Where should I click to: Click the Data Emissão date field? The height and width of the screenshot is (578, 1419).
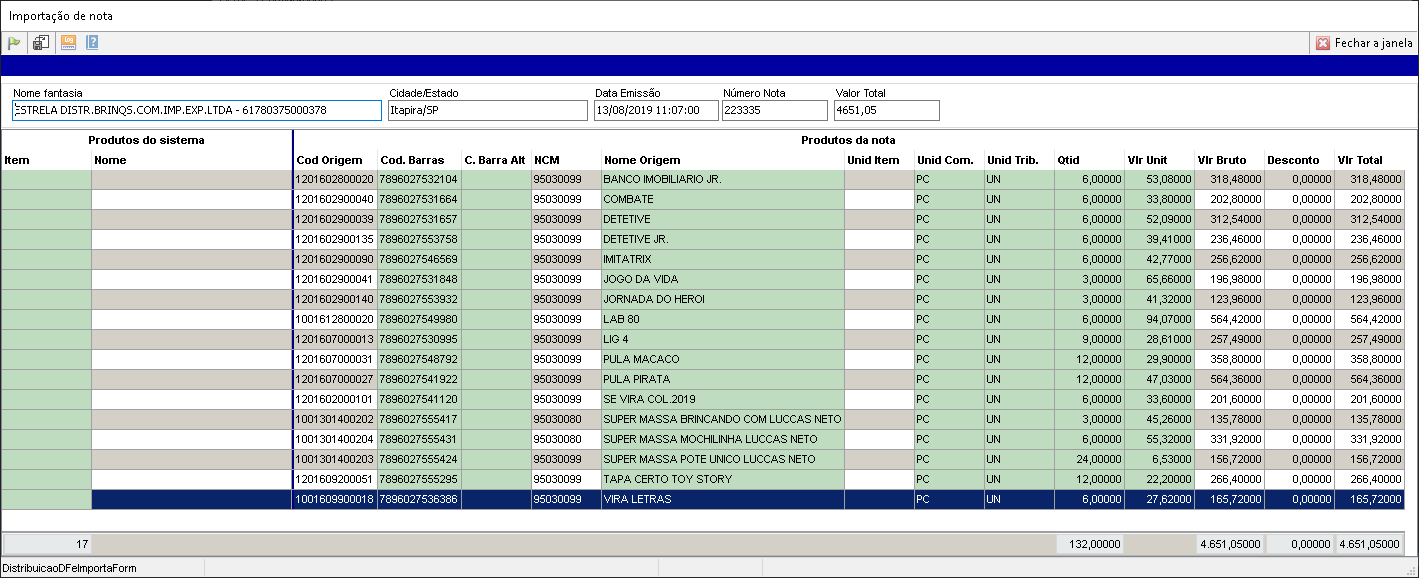coord(655,110)
